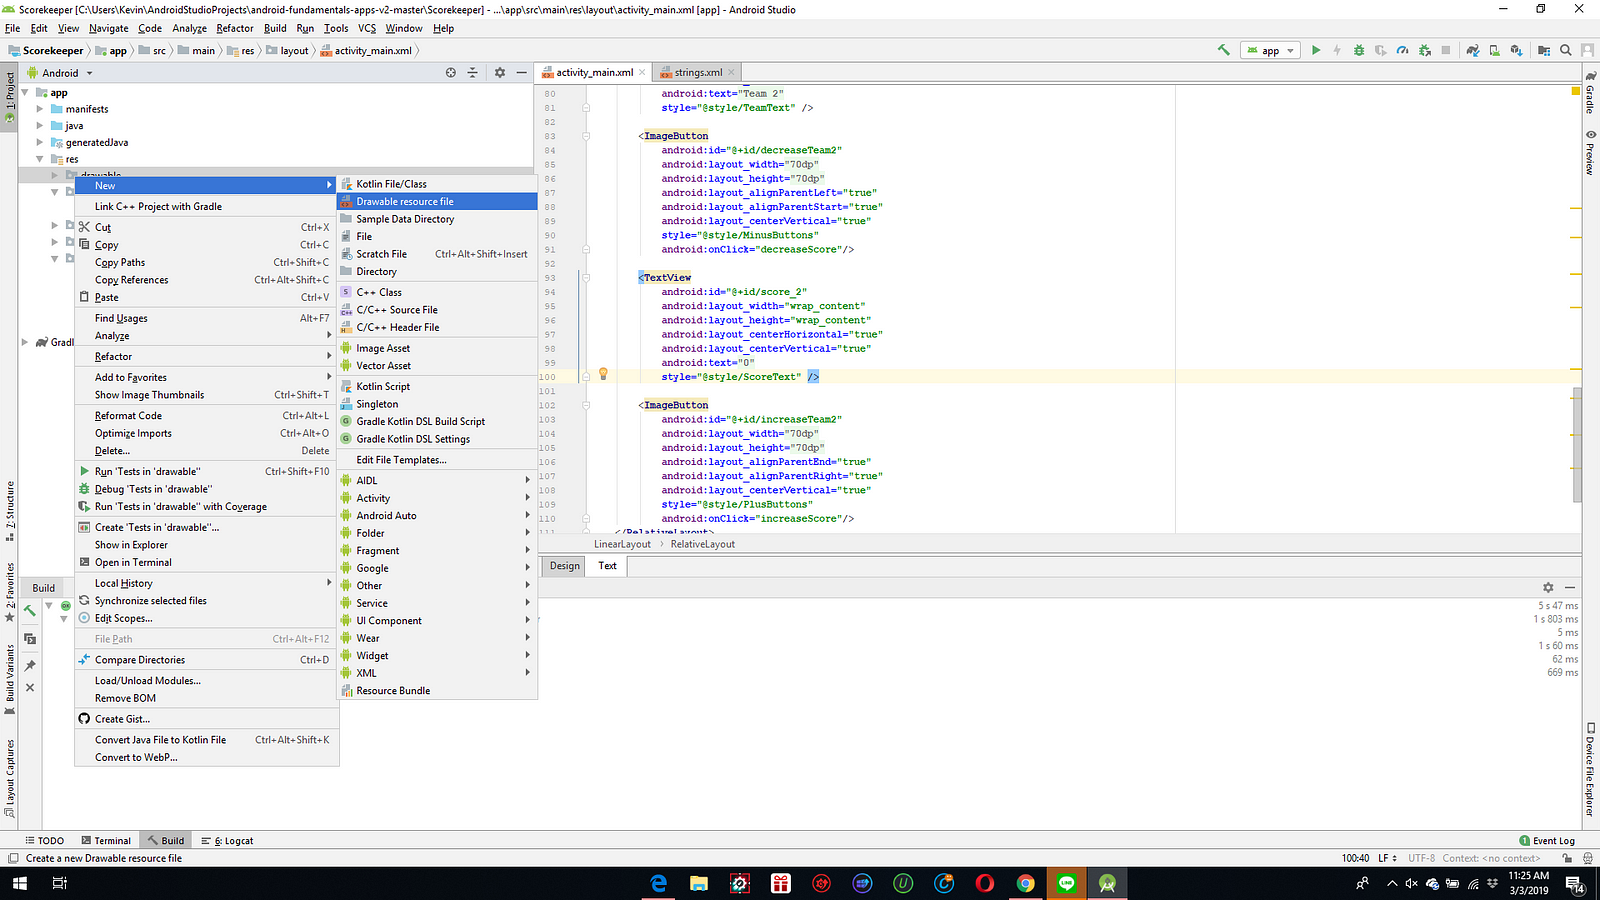This screenshot has height=900, width=1600.
Task: Sync project with Gradle files elephant icon
Action: click(1473, 50)
